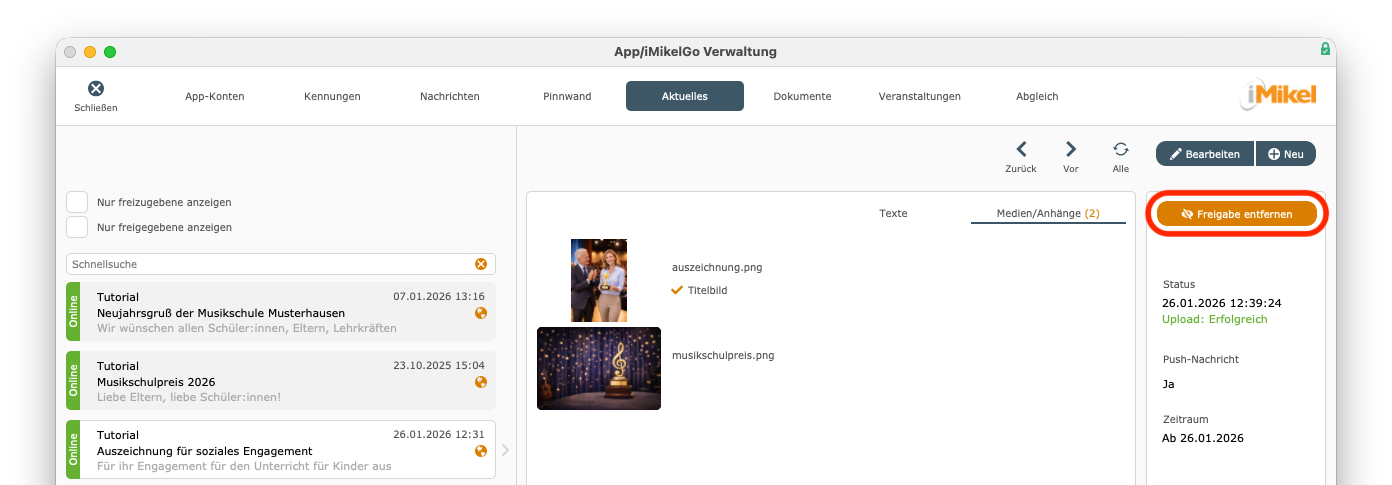The height and width of the screenshot is (485, 1392).
Task: Switch to the Texte sub-tab
Action: click(x=893, y=213)
